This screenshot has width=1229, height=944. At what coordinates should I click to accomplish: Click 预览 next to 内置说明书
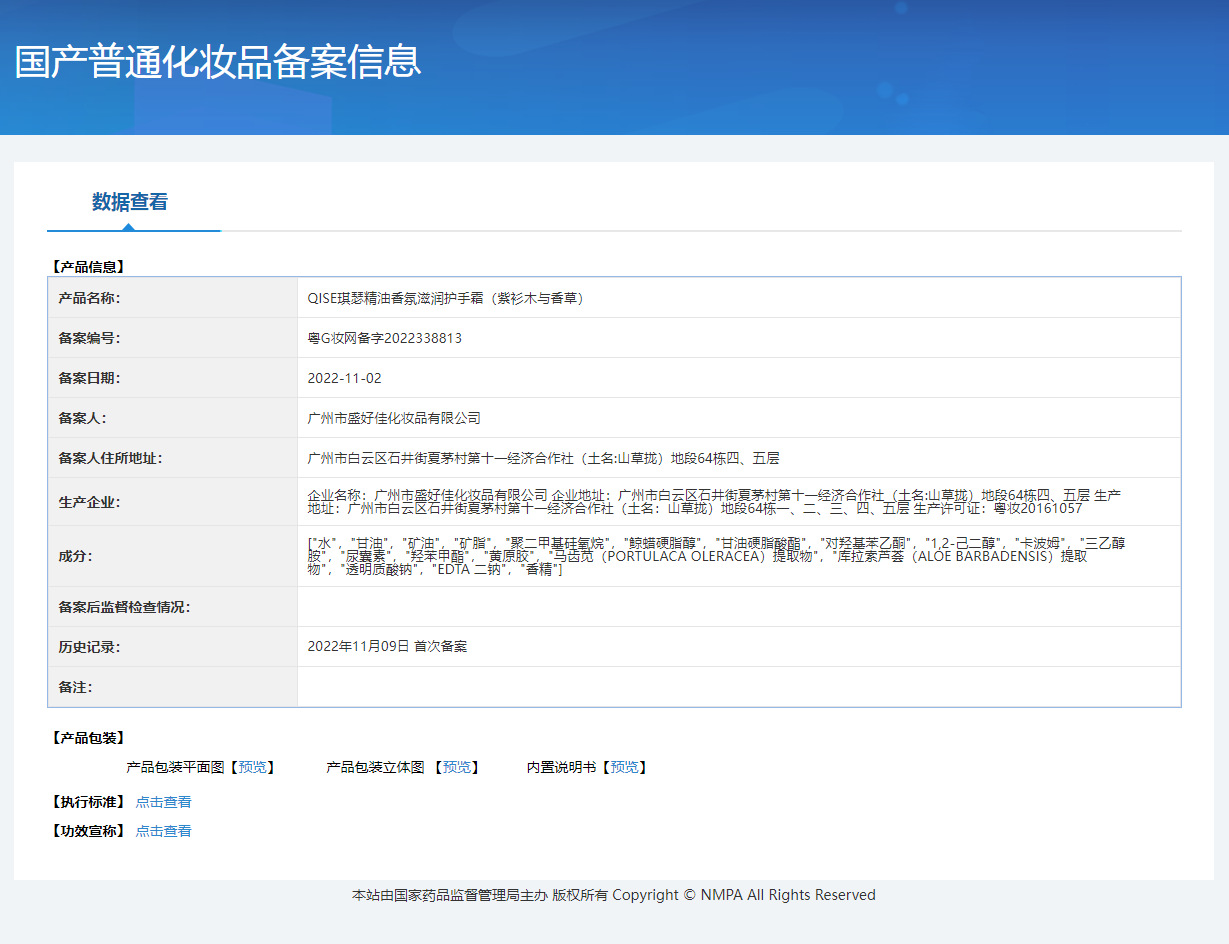pyautogui.click(x=625, y=767)
